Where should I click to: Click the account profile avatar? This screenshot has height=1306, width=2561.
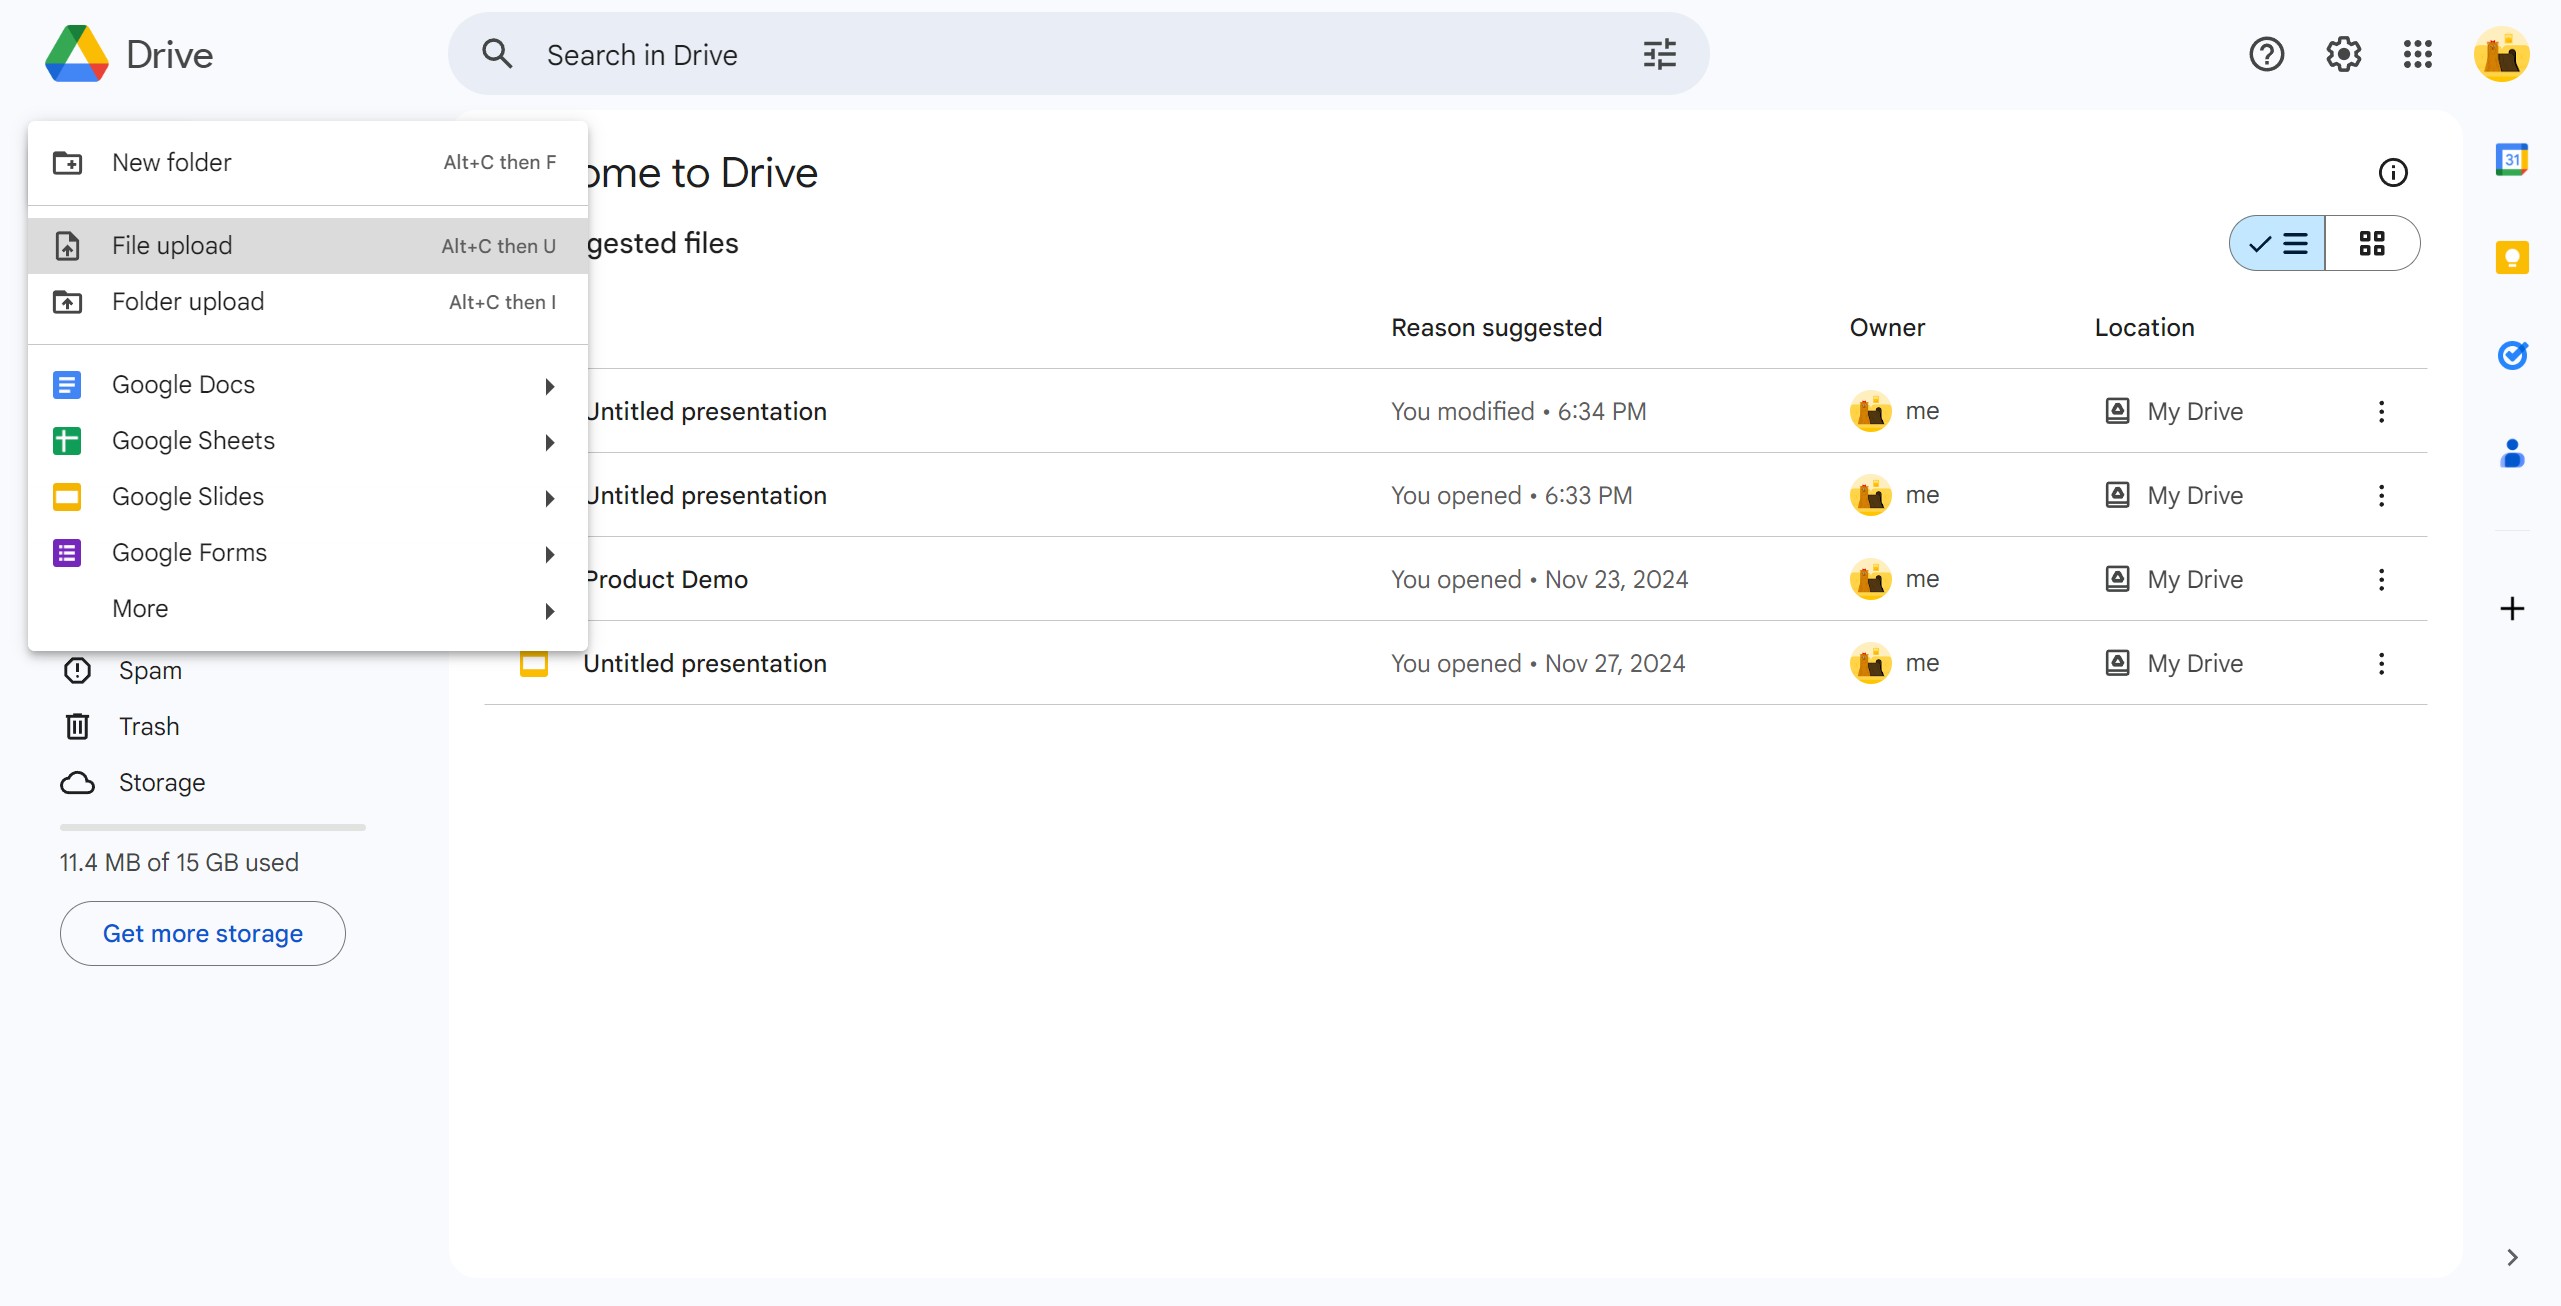(x=2502, y=54)
